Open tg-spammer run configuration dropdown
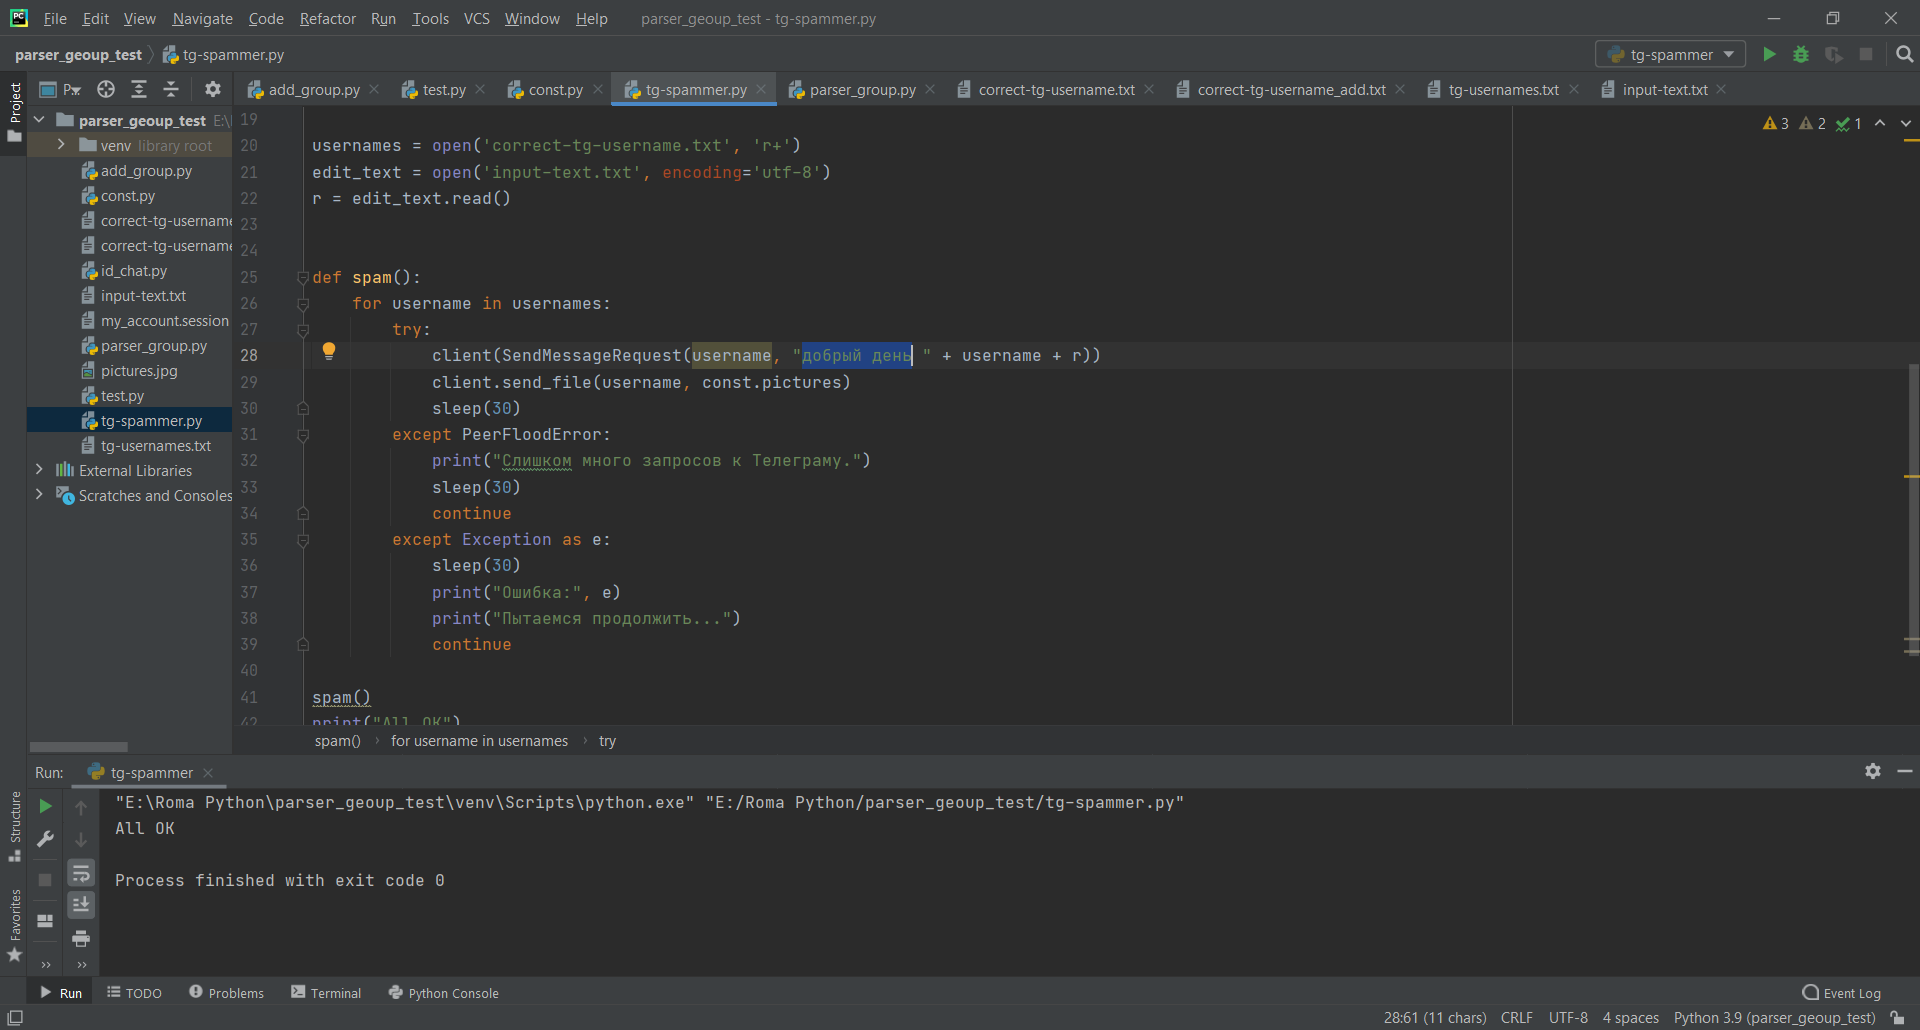The height and width of the screenshot is (1030, 1920). (x=1670, y=54)
